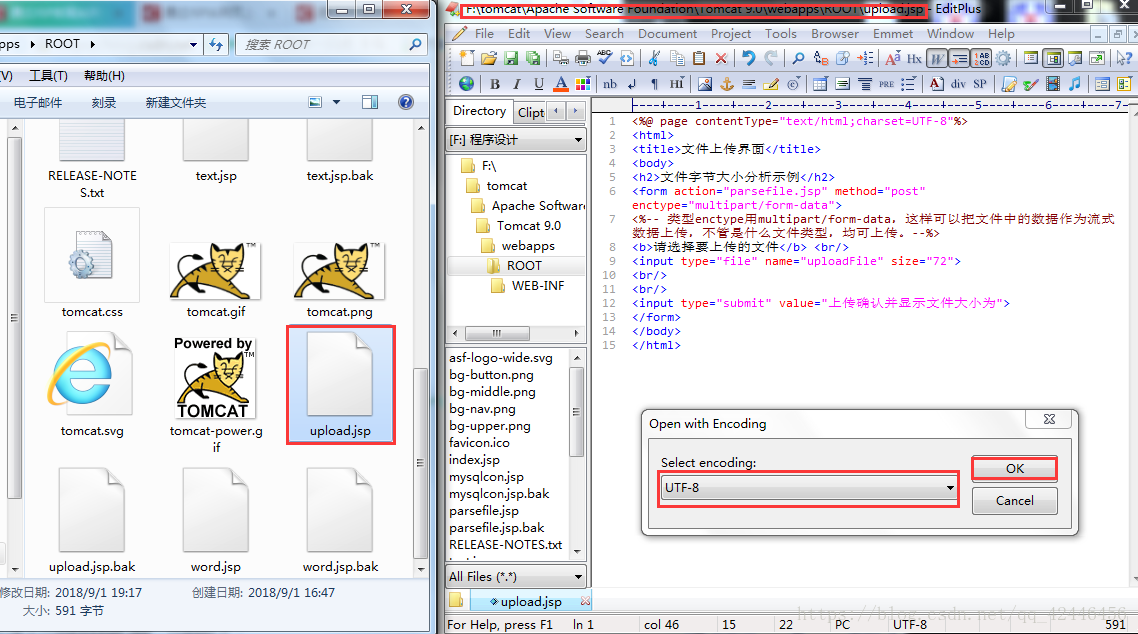This screenshot has height=634, width=1138.
Task: Insert image tag with the picture icon
Action: (x=704, y=84)
